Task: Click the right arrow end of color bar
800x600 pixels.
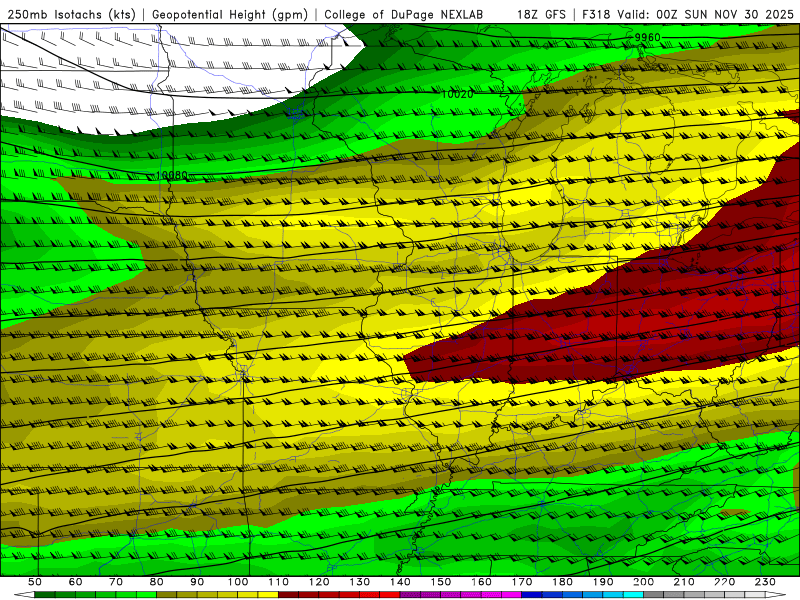Action: point(776,594)
